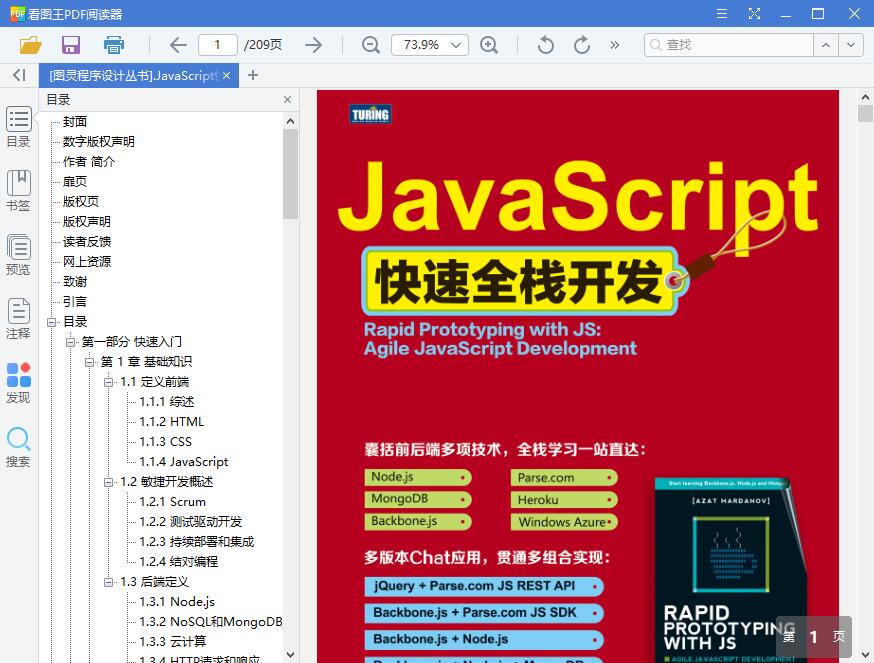874x663 pixels.
Task: Go to the next page arrow
Action: tap(314, 45)
